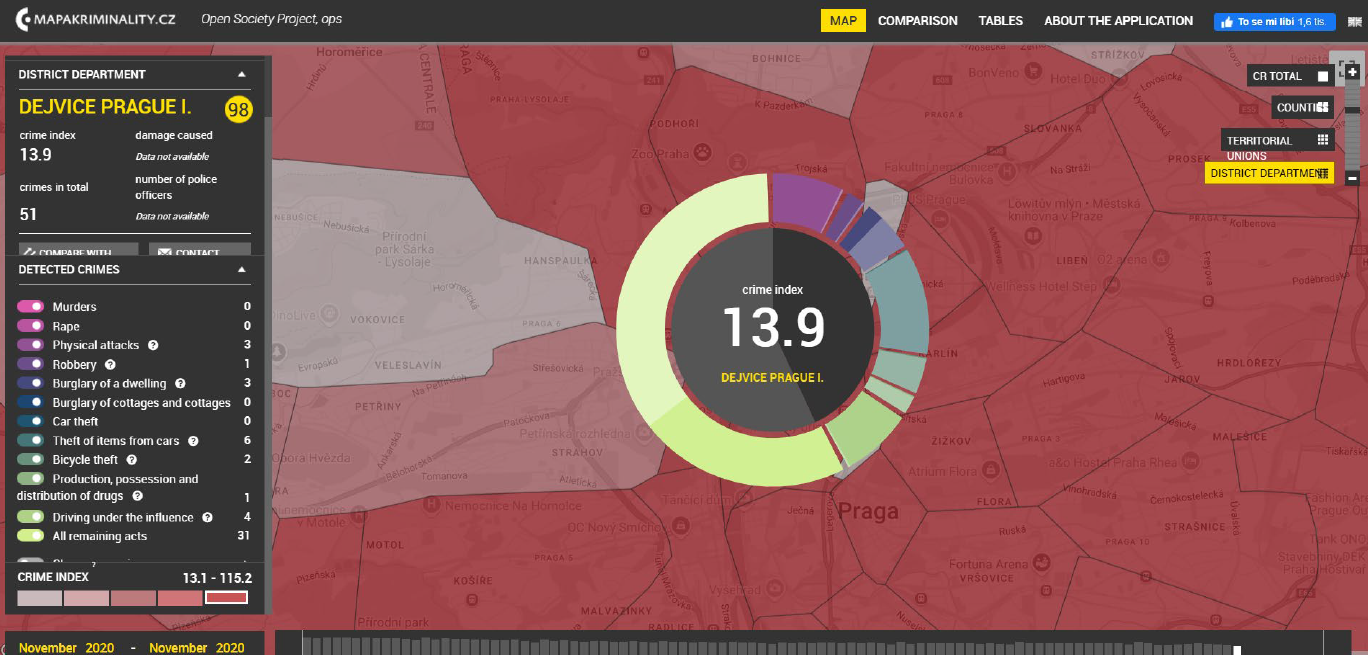The height and width of the screenshot is (655, 1368).
Task: Toggle Car theft crime filter
Action: click(30, 422)
